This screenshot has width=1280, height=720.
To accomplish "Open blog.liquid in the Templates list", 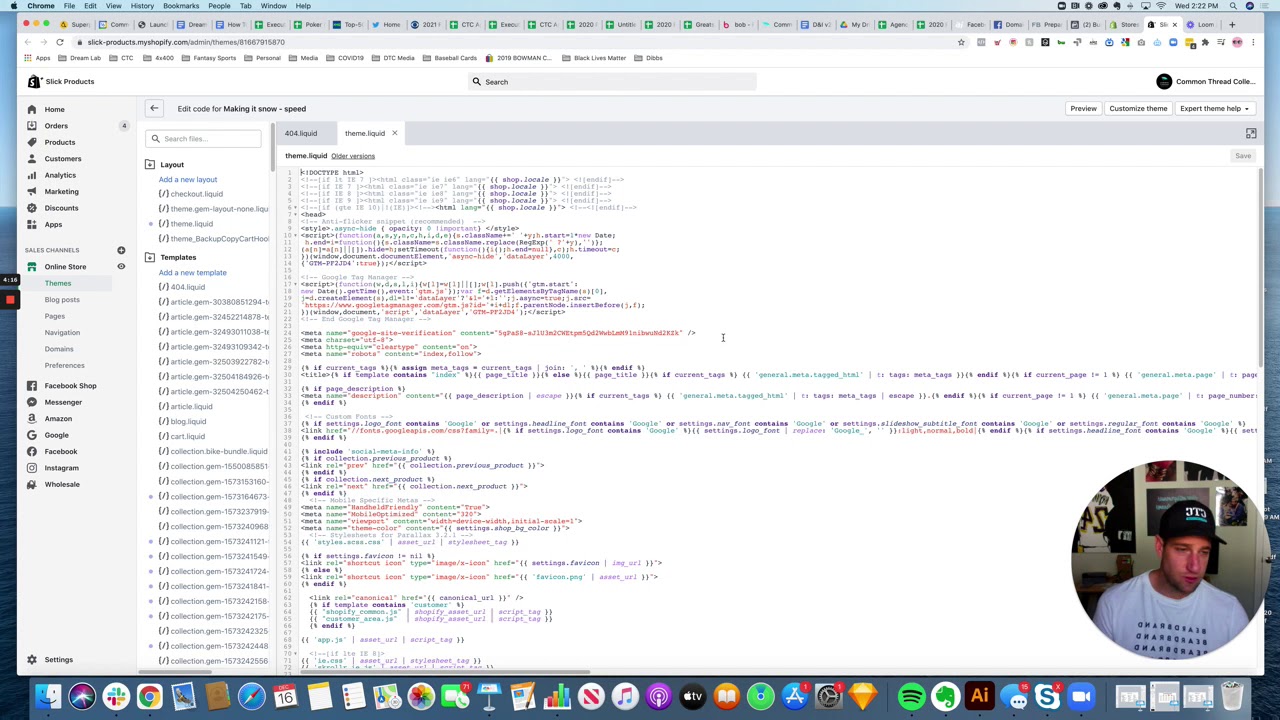I will point(188,422).
